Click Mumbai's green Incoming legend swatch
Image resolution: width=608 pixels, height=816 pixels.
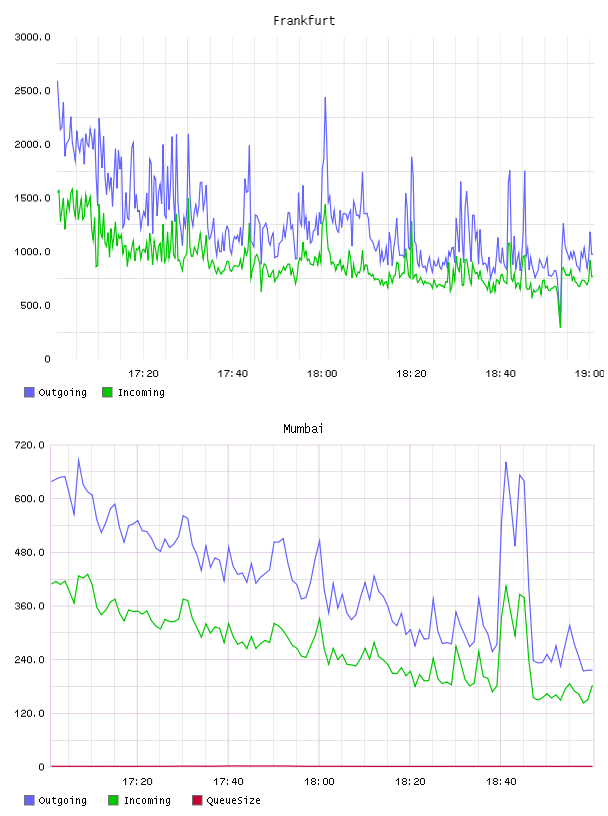113,800
